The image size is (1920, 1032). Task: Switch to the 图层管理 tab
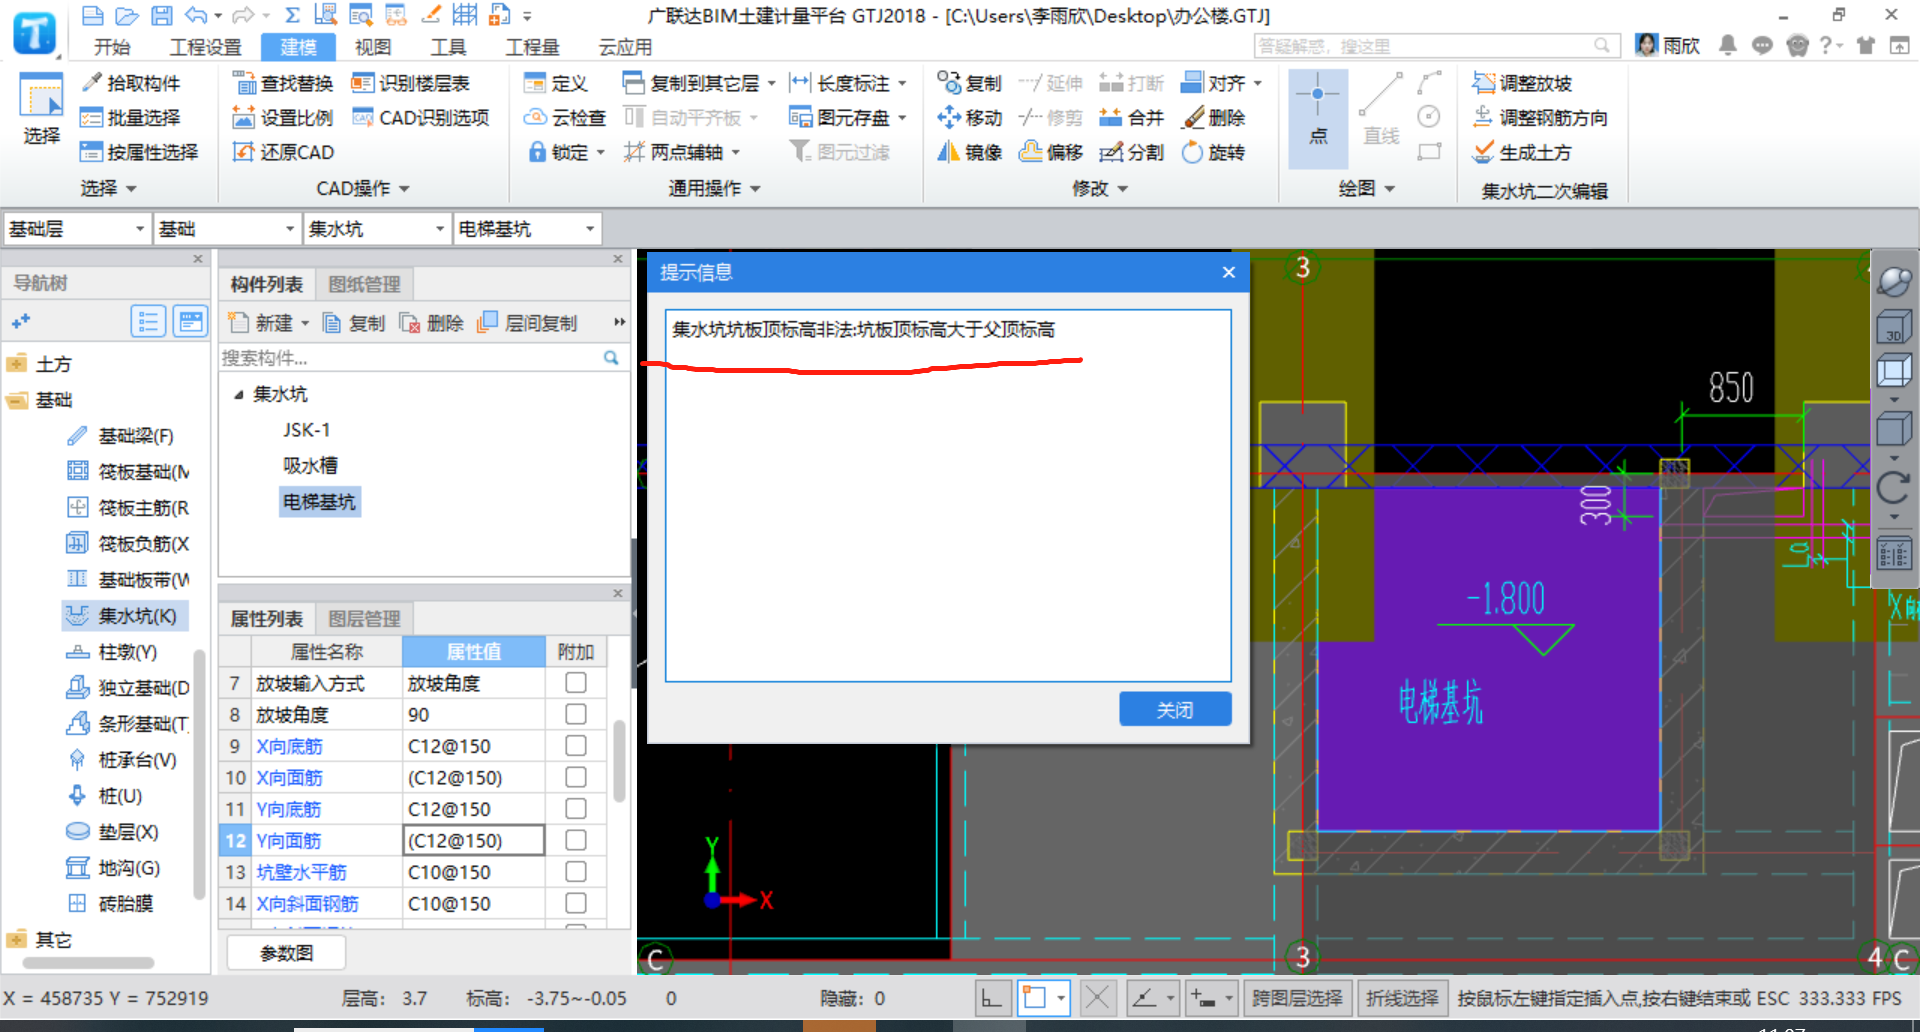pyautogui.click(x=364, y=619)
